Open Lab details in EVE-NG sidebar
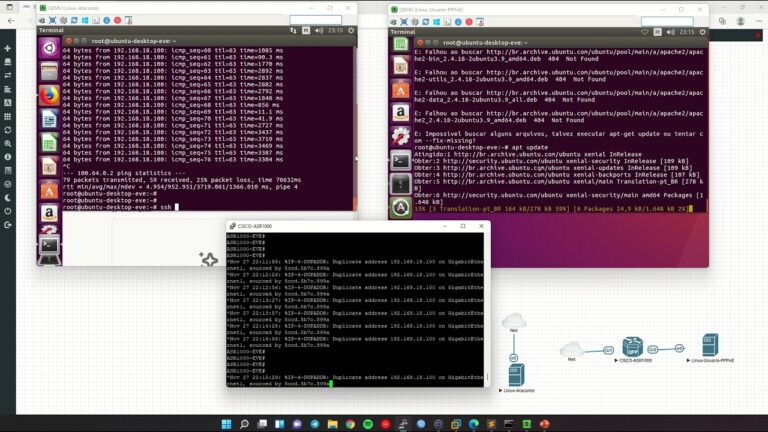Screen dimensions: 768x432 tap(7, 170)
